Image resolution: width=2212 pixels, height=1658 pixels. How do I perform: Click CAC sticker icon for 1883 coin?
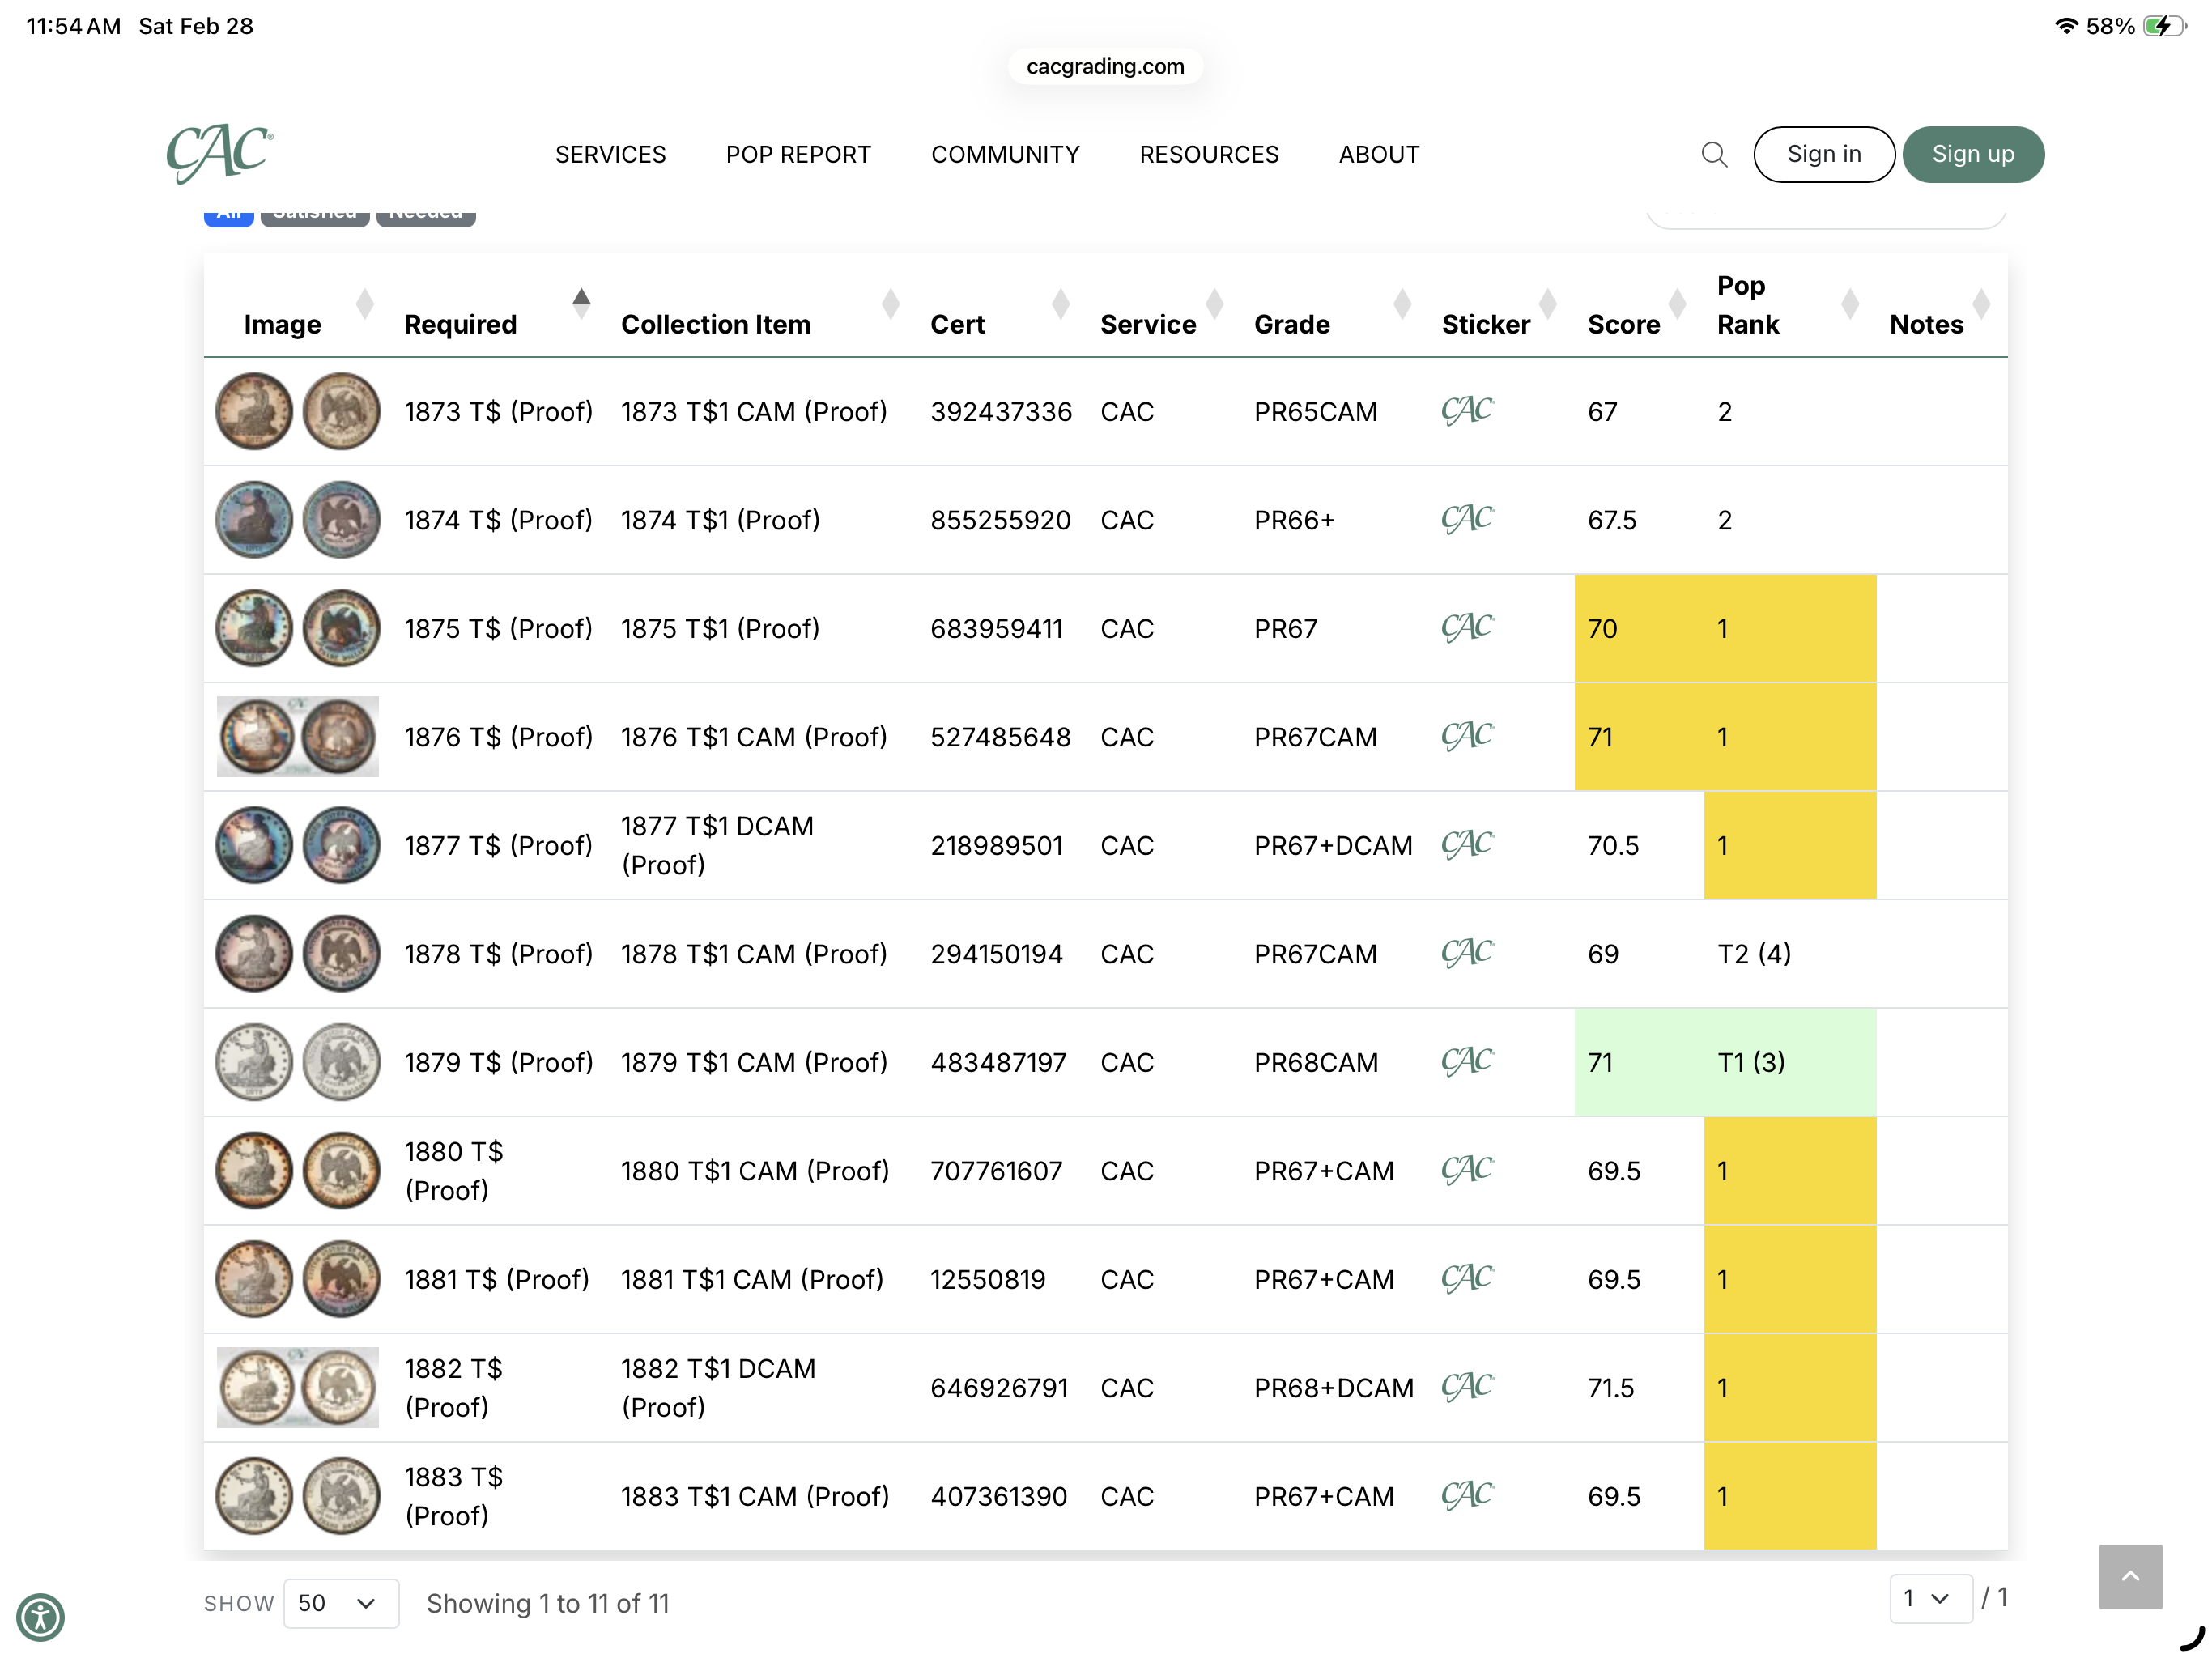click(x=1466, y=1495)
